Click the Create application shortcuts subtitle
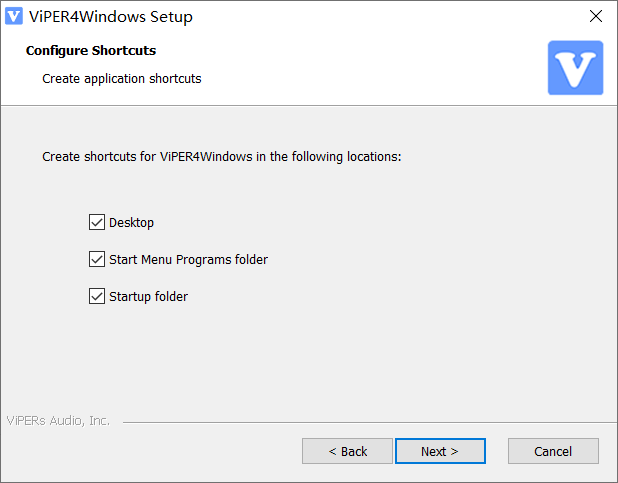618x483 pixels. tap(122, 79)
